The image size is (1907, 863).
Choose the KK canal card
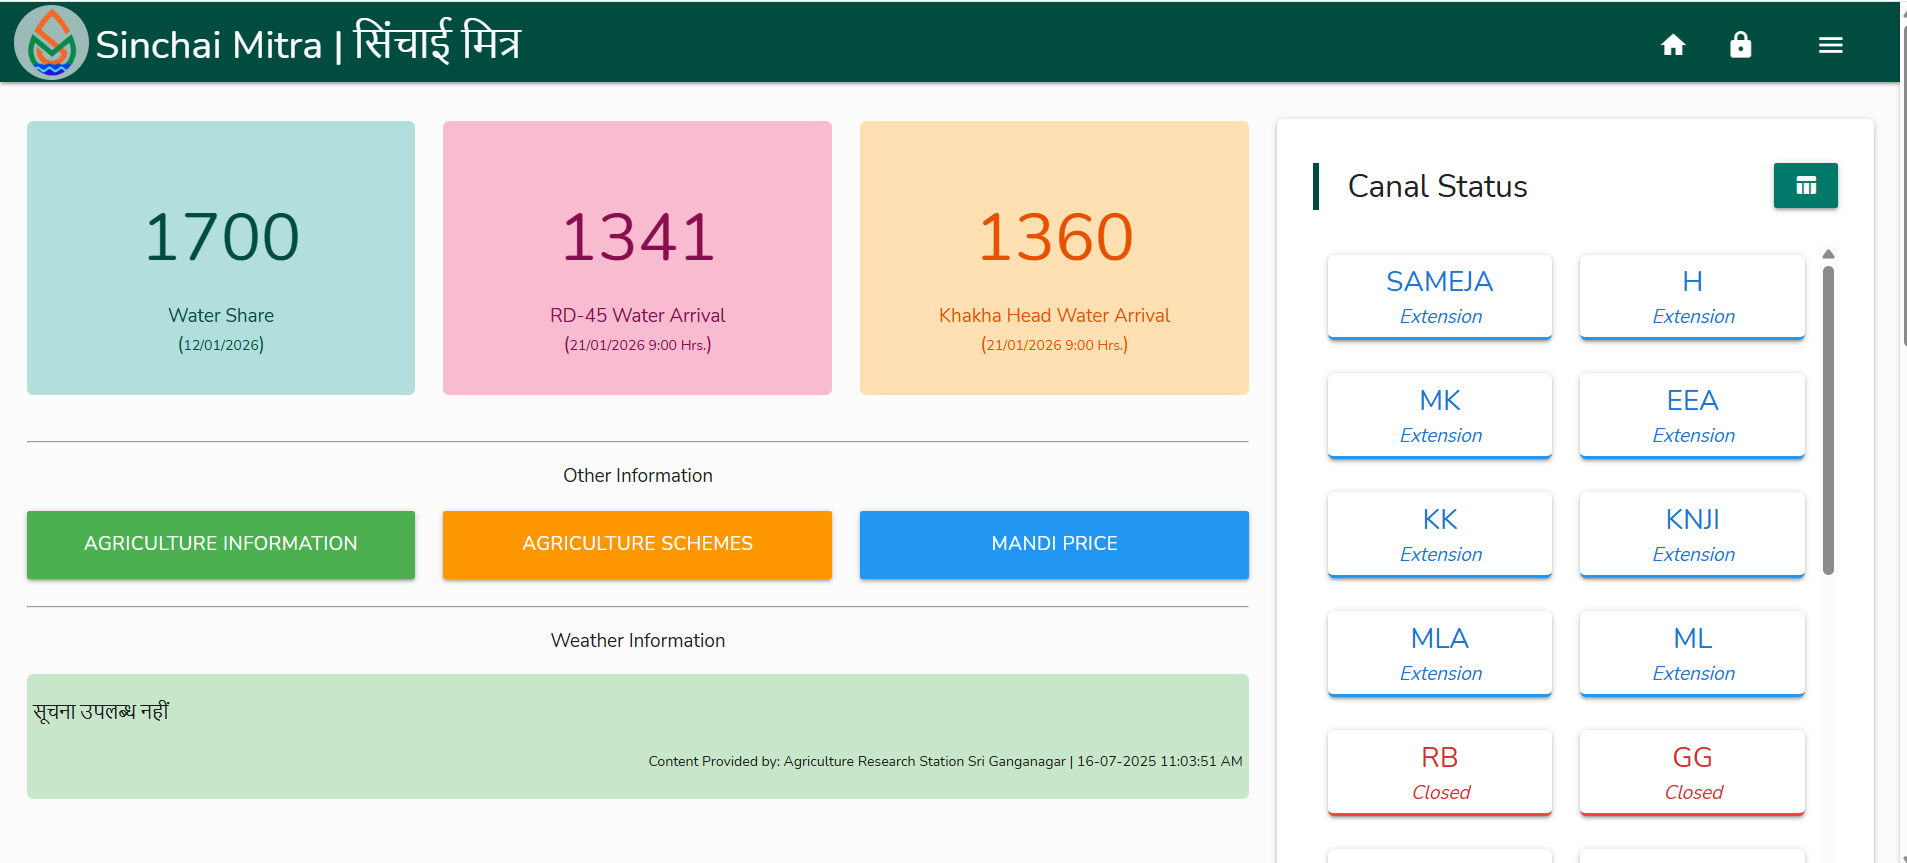(1439, 535)
